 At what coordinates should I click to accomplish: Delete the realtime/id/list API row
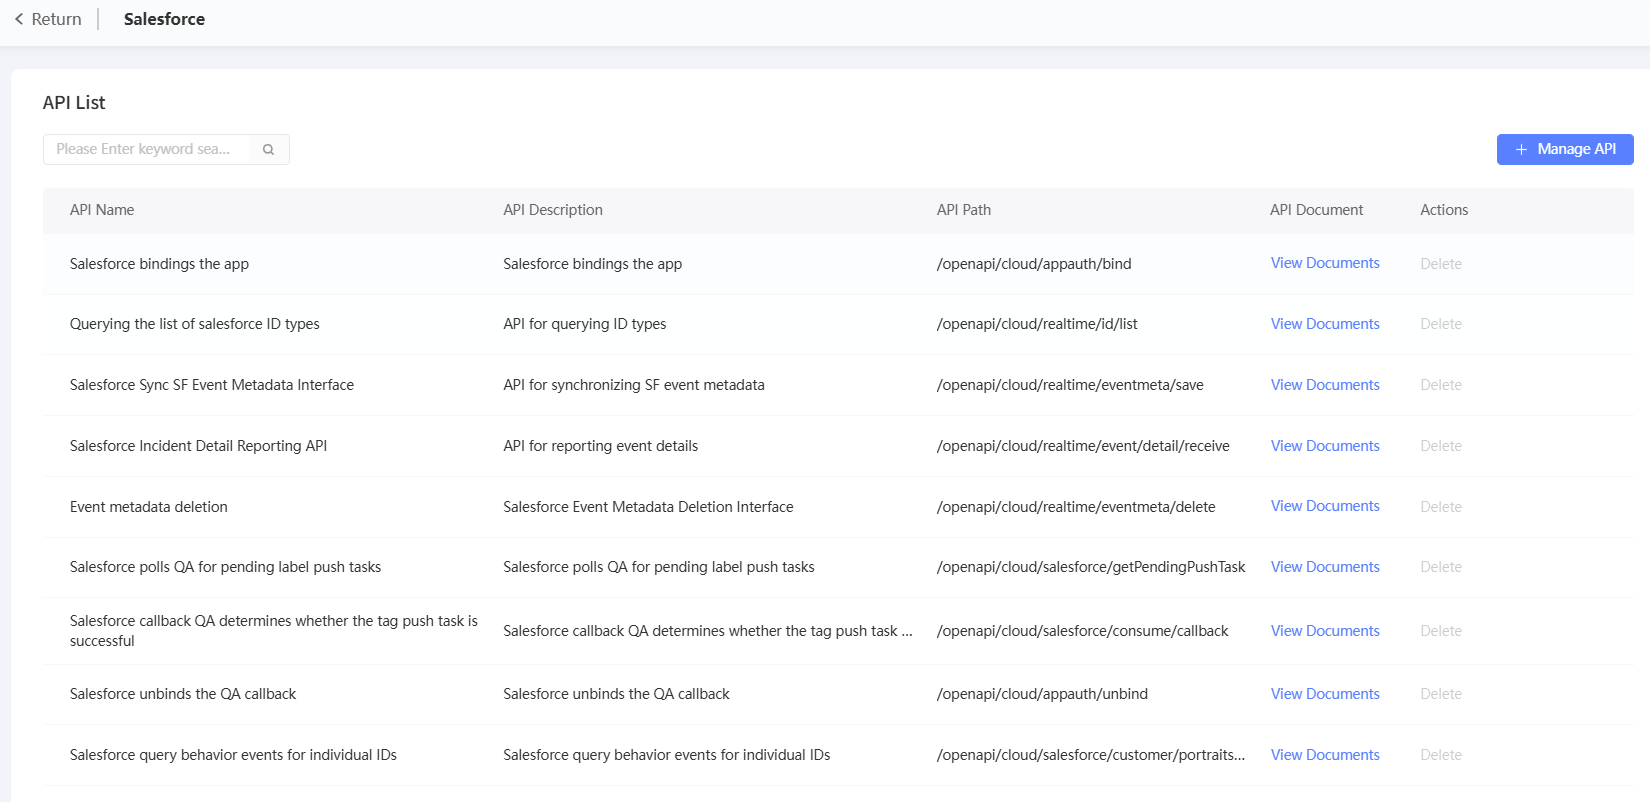tap(1441, 324)
